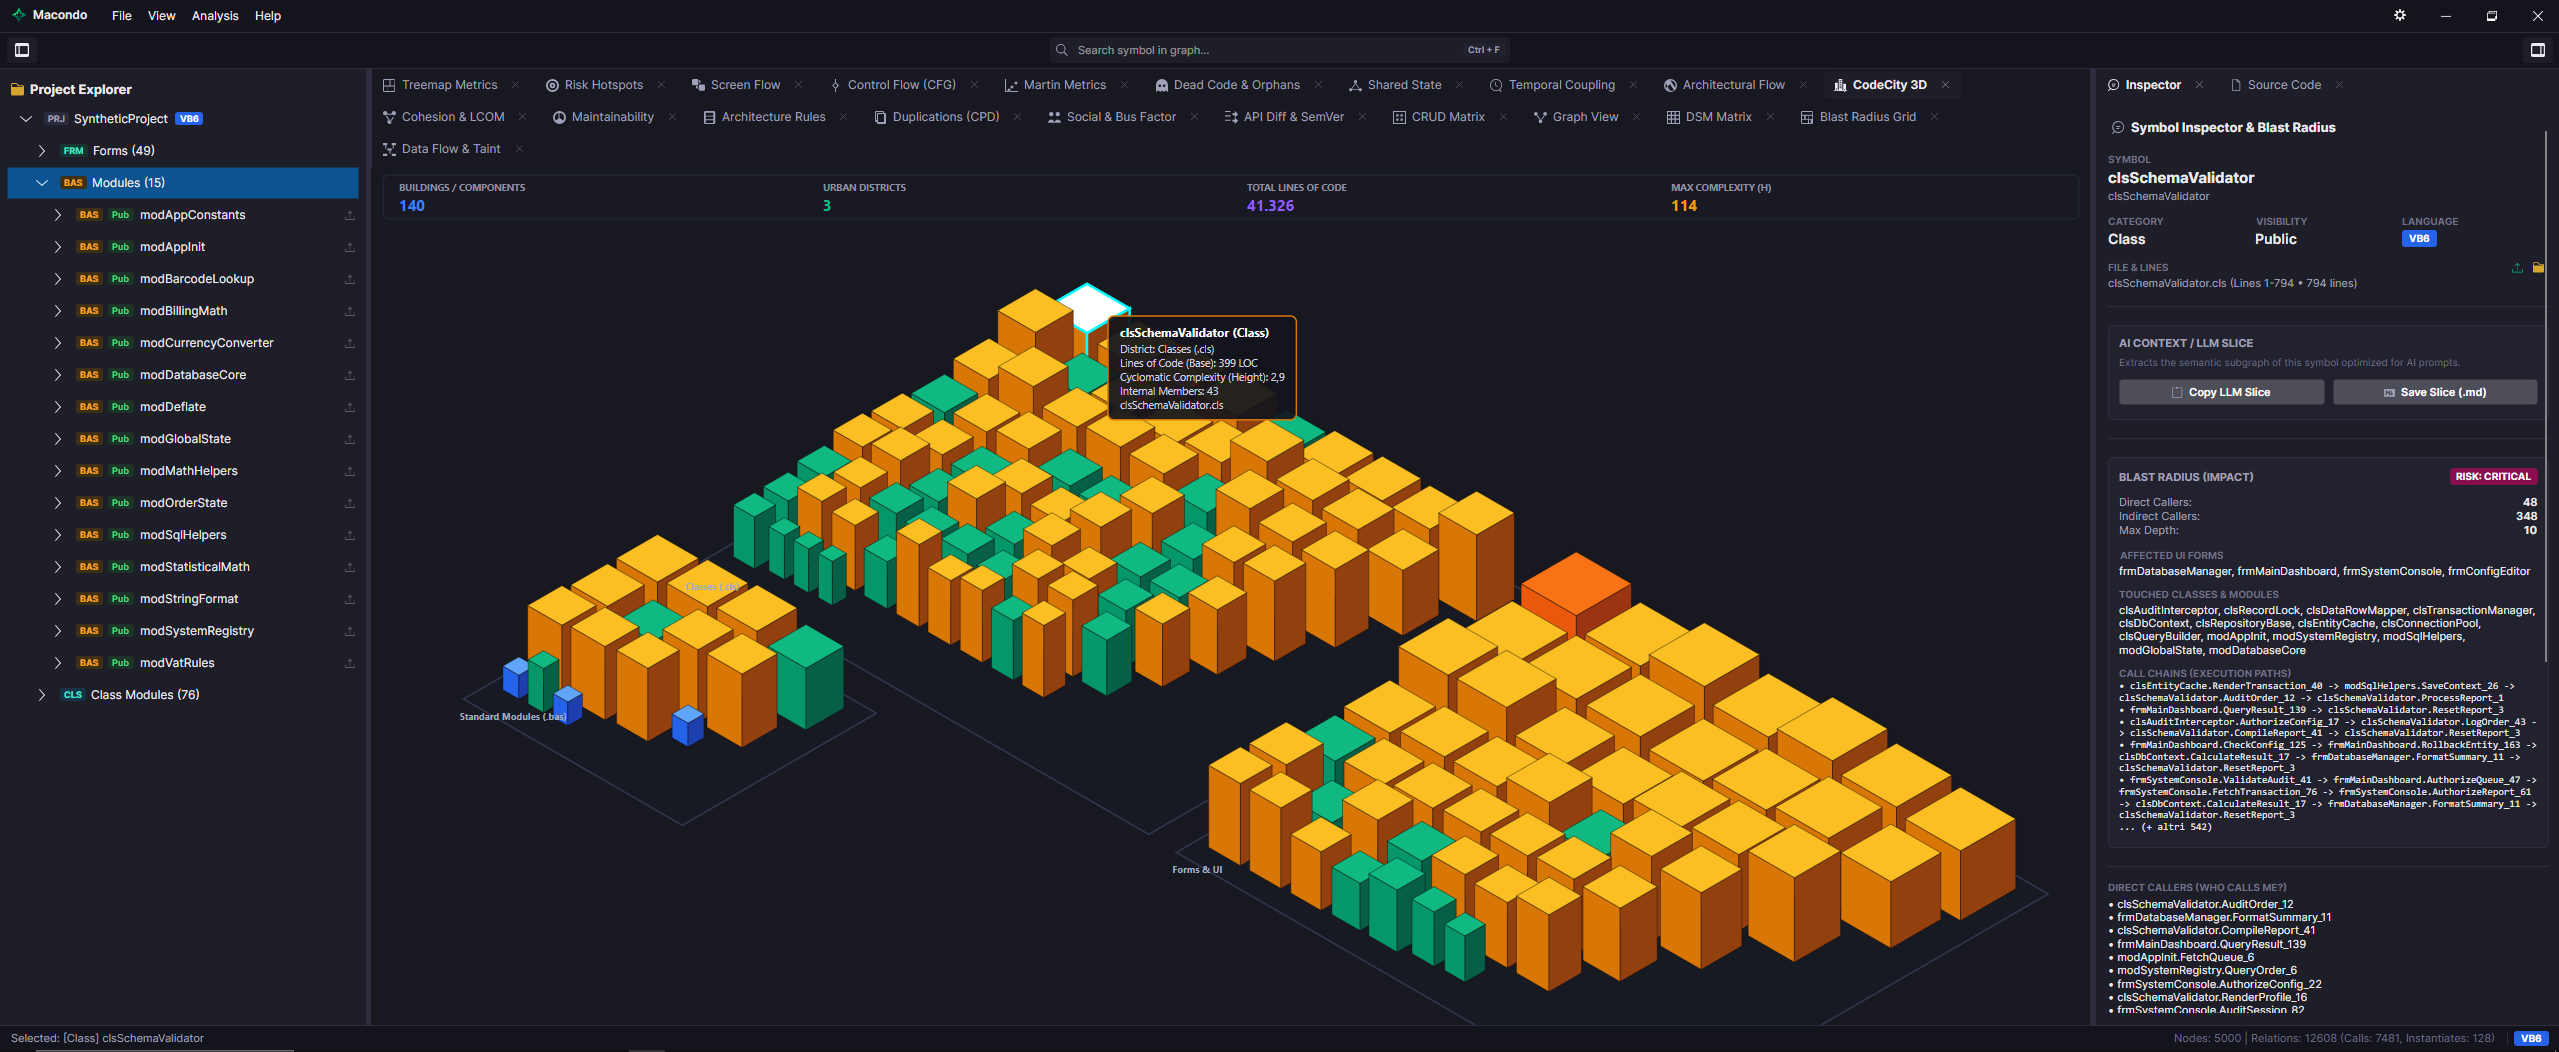Click export icon beside modVatRules

pos(350,663)
